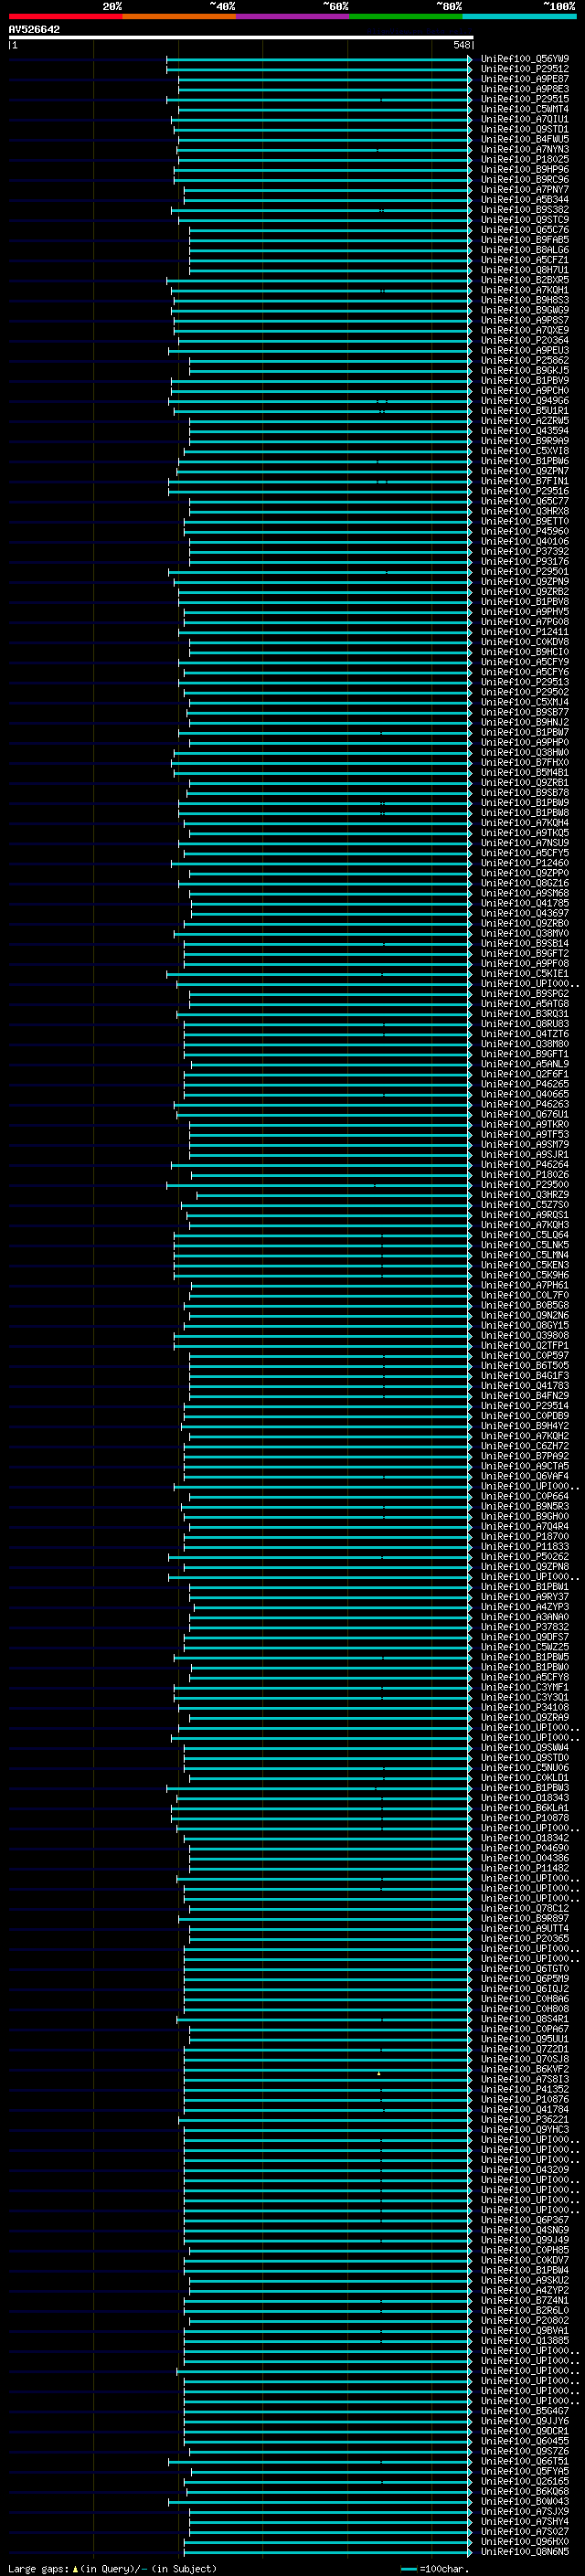This screenshot has width=585, height=2576.
Task: Open hit UniRef100_P04690
Action: click(524, 1848)
